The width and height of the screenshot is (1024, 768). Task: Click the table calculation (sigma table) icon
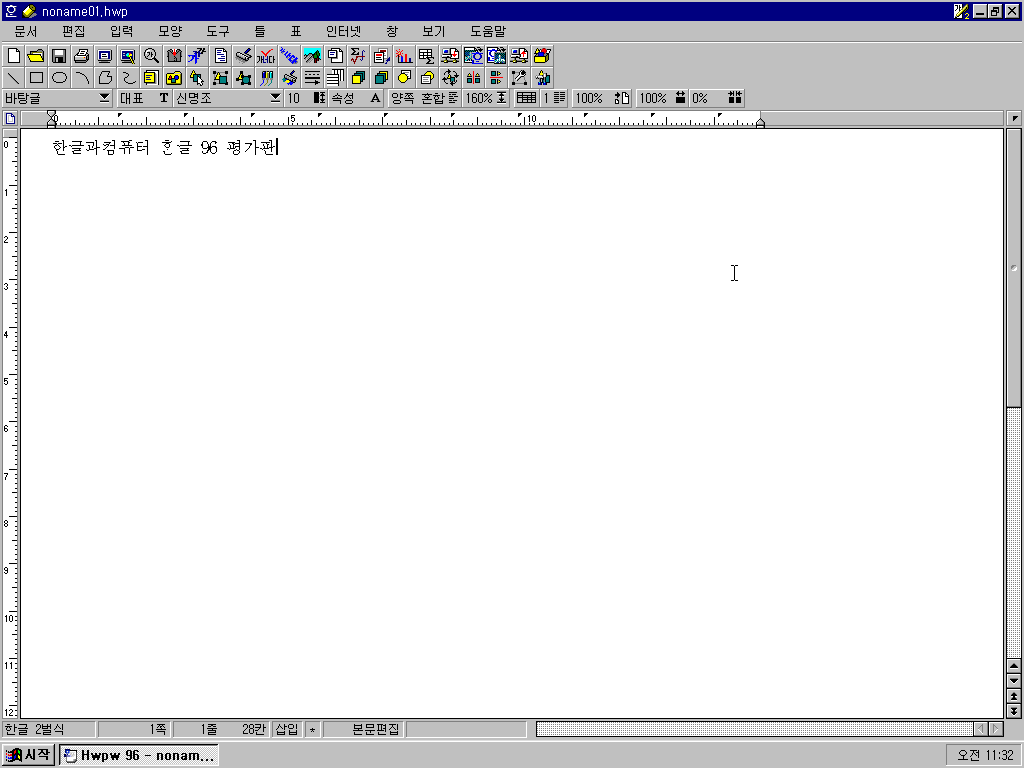click(426, 56)
